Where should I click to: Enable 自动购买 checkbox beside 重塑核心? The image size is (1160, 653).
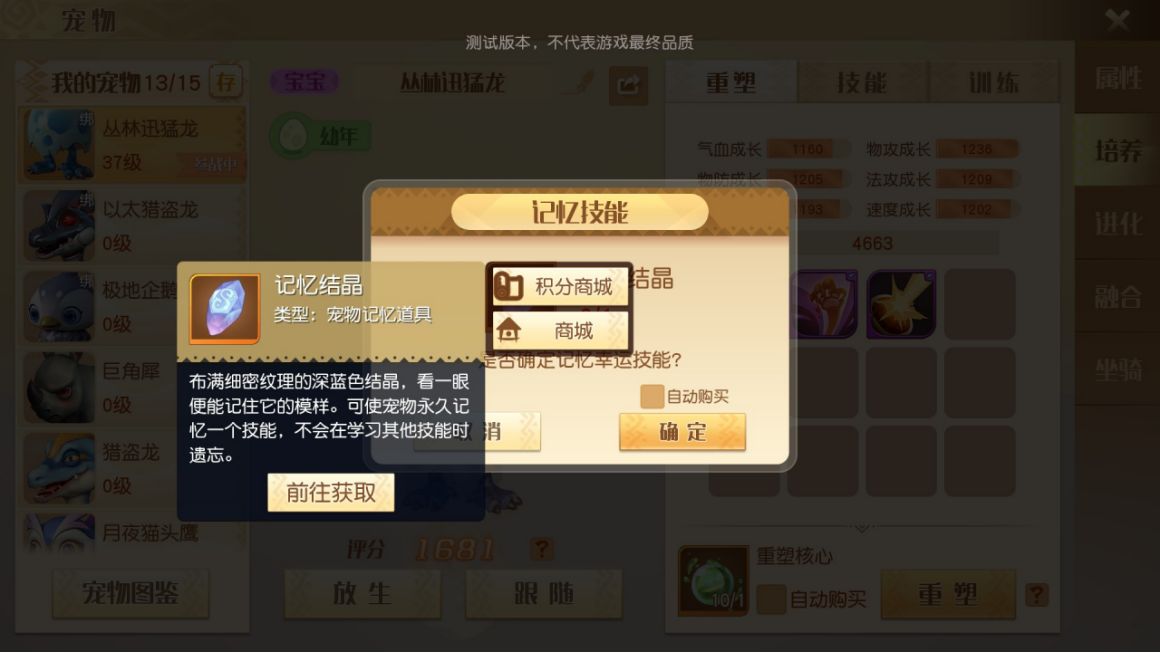772,599
